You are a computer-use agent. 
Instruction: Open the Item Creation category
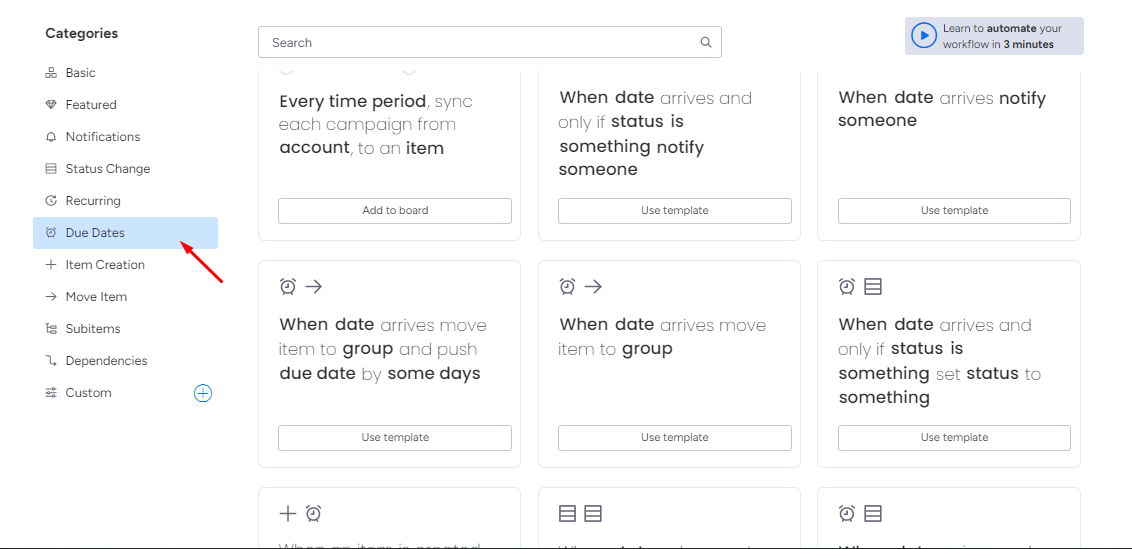pyautogui.click(x=105, y=265)
